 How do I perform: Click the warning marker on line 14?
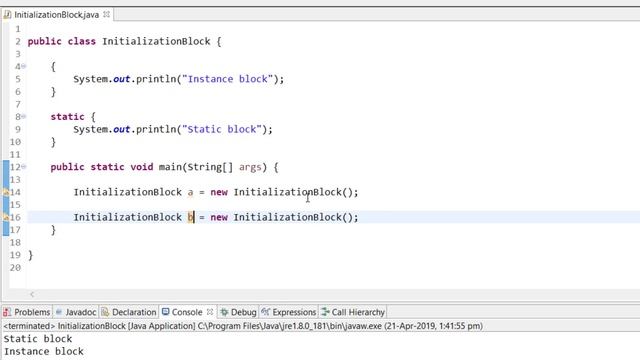[x=6, y=192]
